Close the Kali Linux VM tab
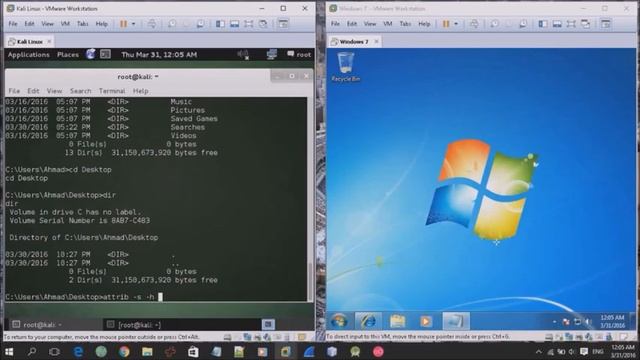The width and height of the screenshot is (640, 360). [49, 42]
